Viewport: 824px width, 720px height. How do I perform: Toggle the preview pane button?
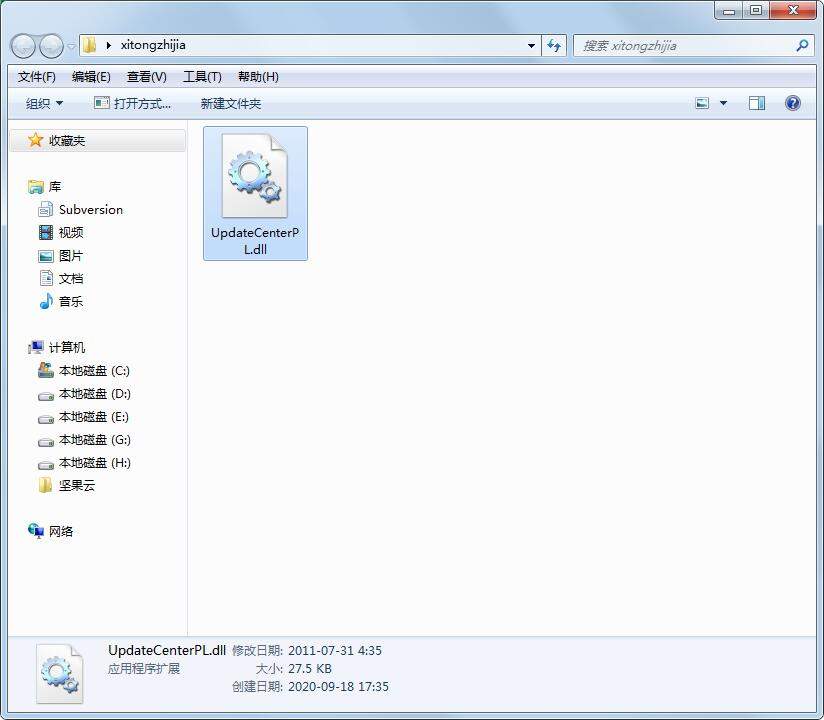756,102
